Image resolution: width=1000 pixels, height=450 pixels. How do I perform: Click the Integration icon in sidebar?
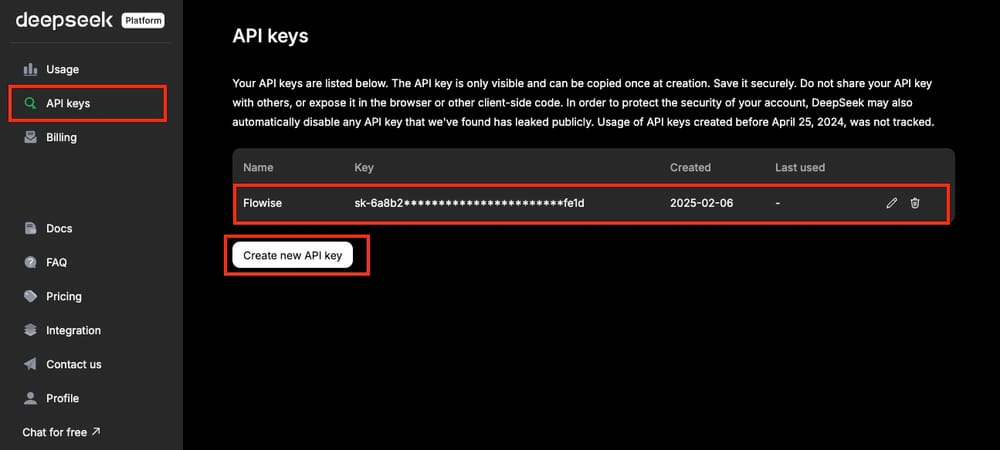pyautogui.click(x=29, y=330)
